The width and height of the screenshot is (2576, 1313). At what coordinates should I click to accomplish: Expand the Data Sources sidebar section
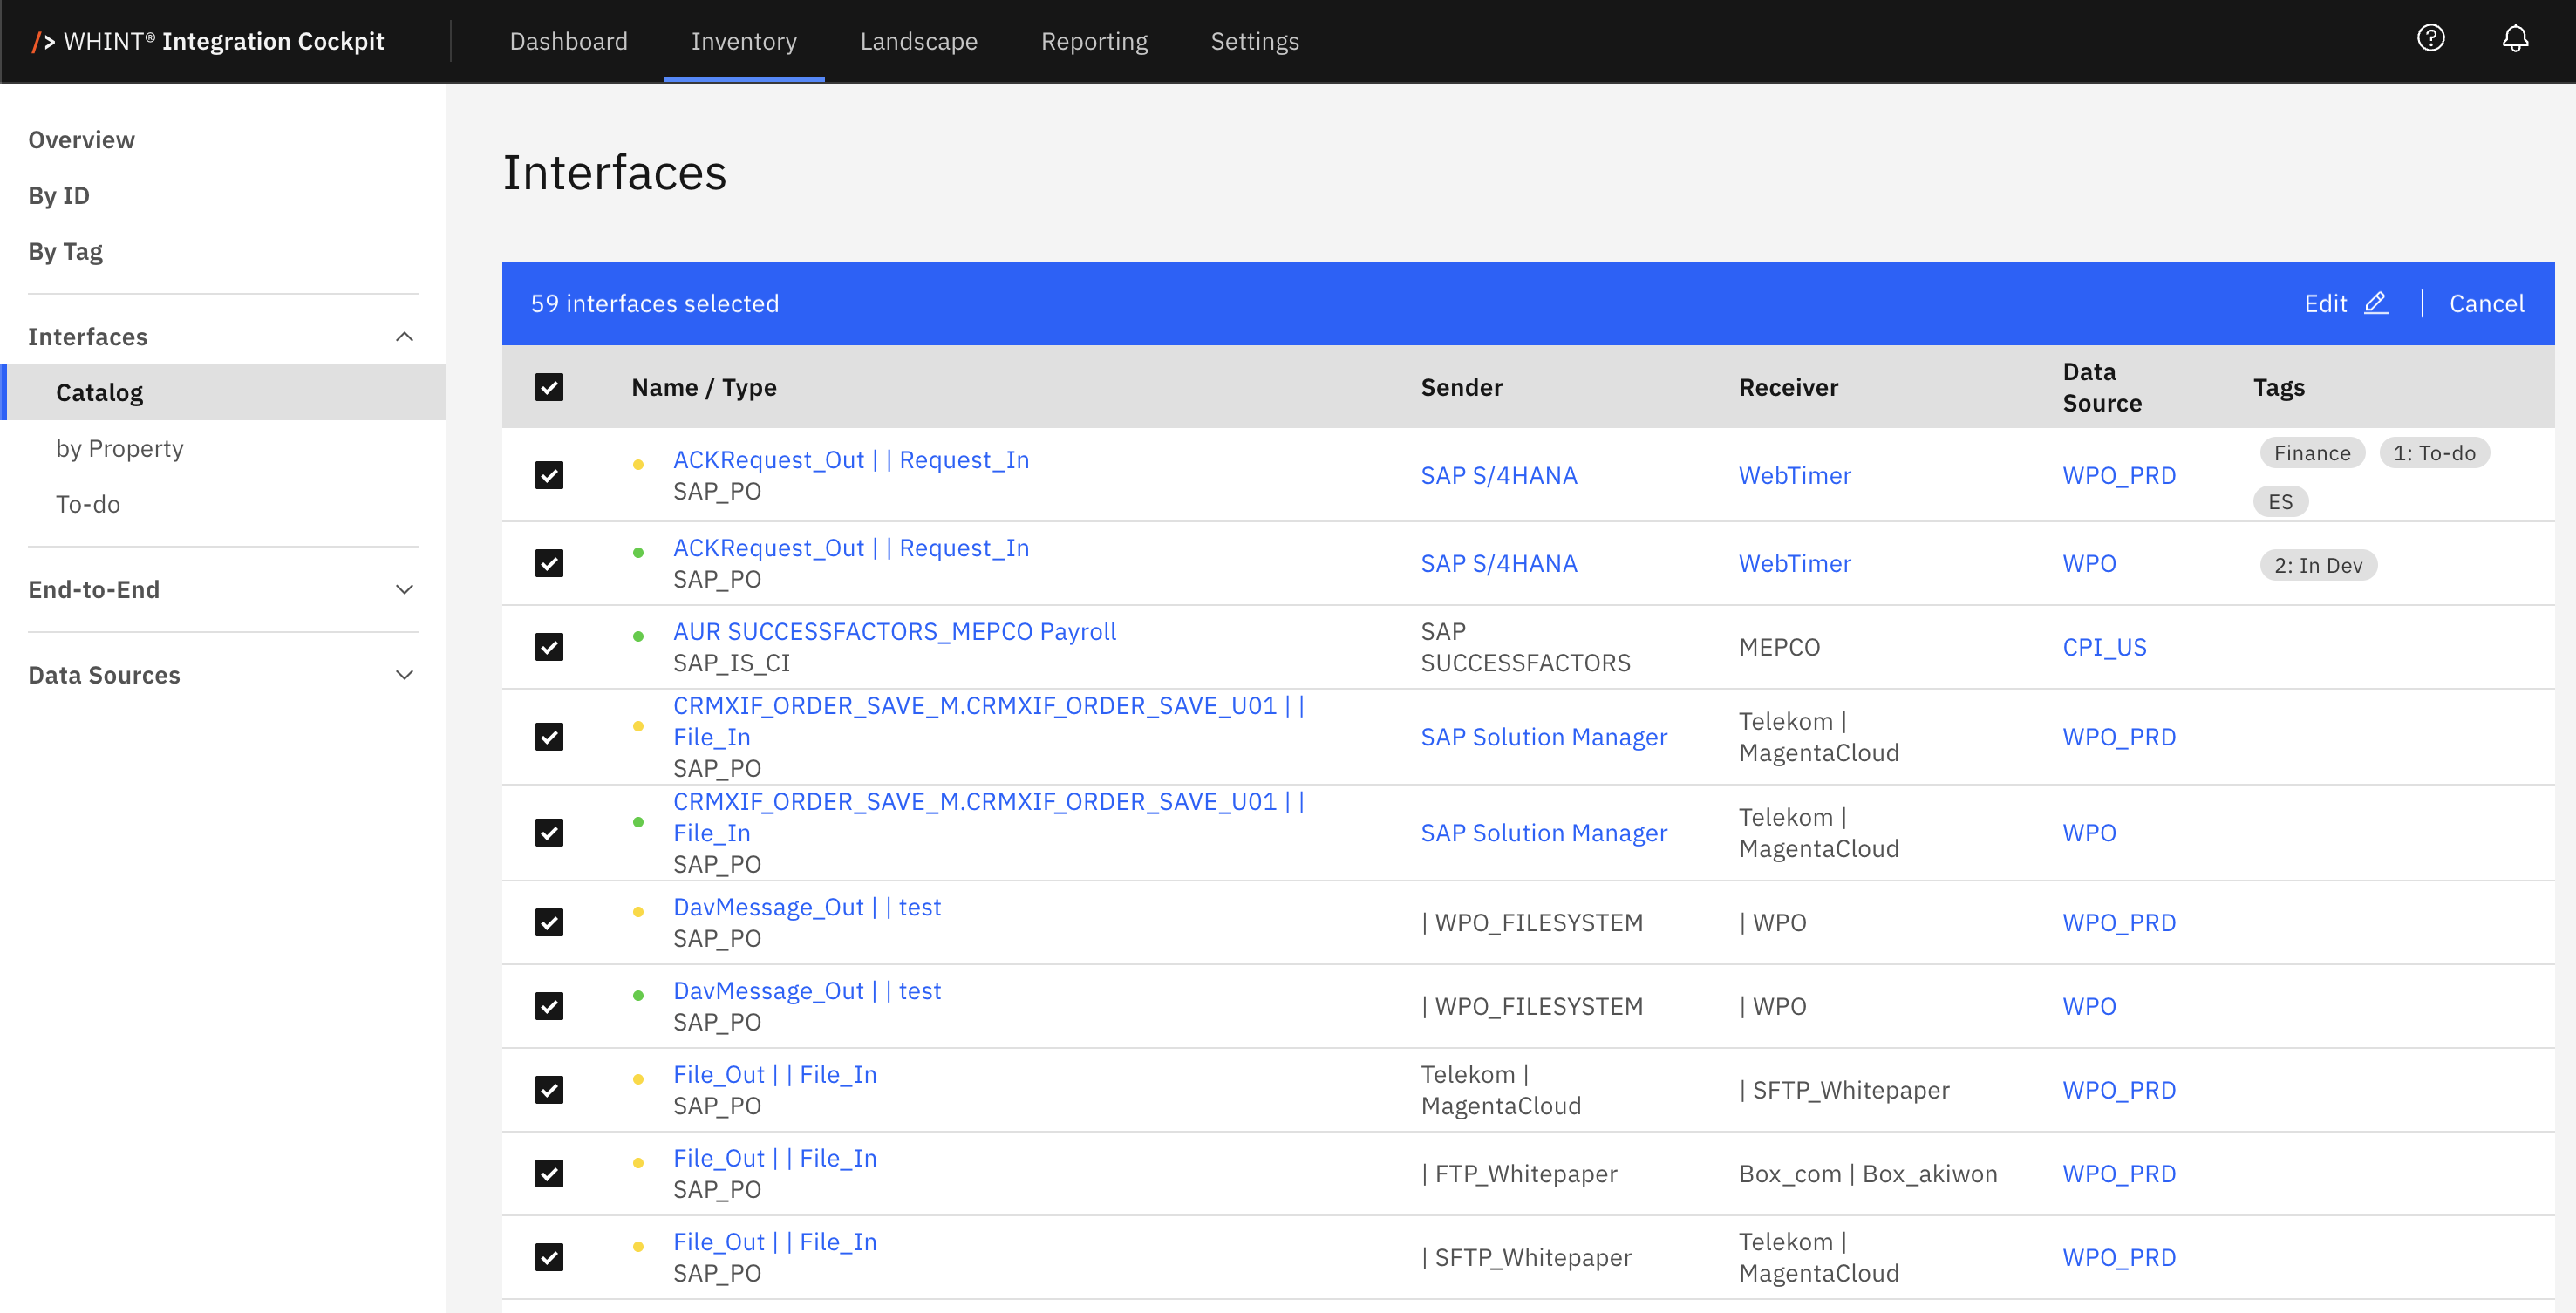click(404, 675)
